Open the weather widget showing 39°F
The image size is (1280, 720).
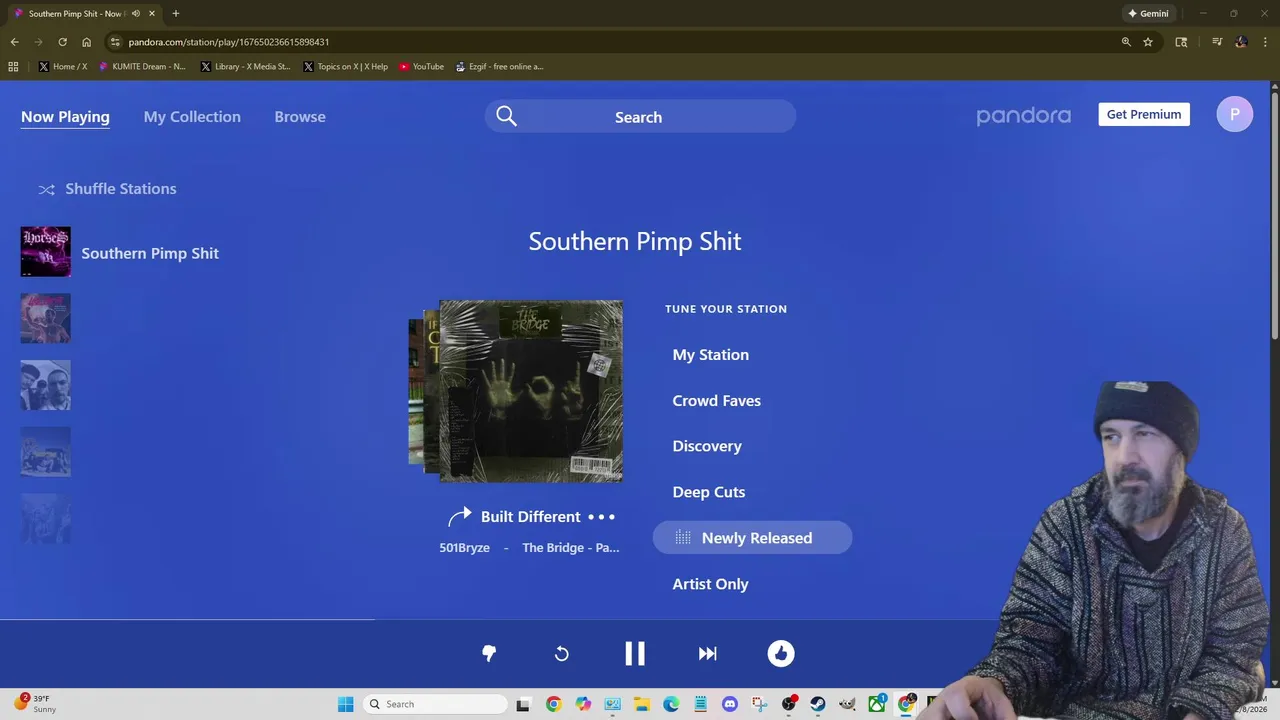coord(33,703)
